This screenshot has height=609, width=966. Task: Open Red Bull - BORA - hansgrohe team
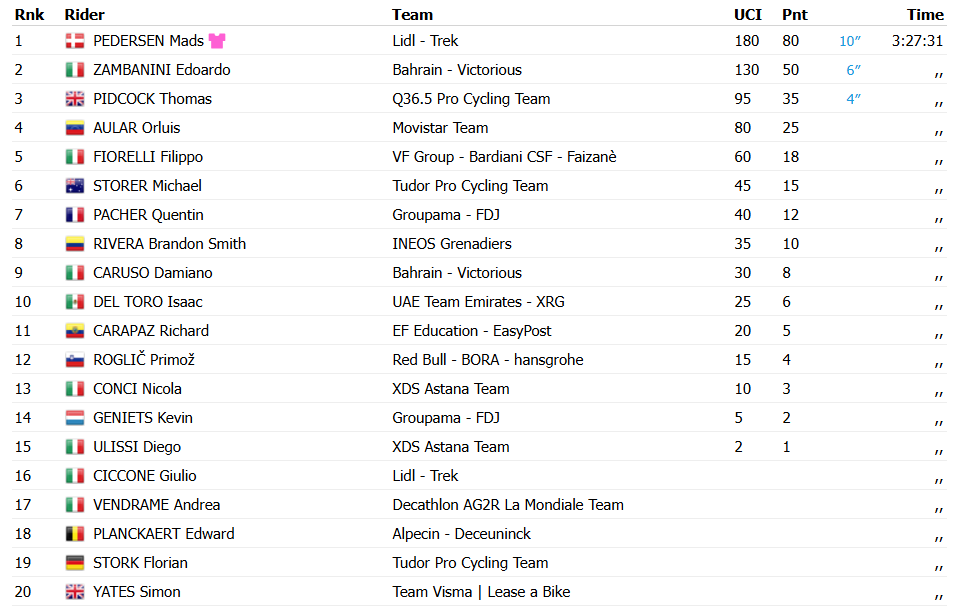488,360
